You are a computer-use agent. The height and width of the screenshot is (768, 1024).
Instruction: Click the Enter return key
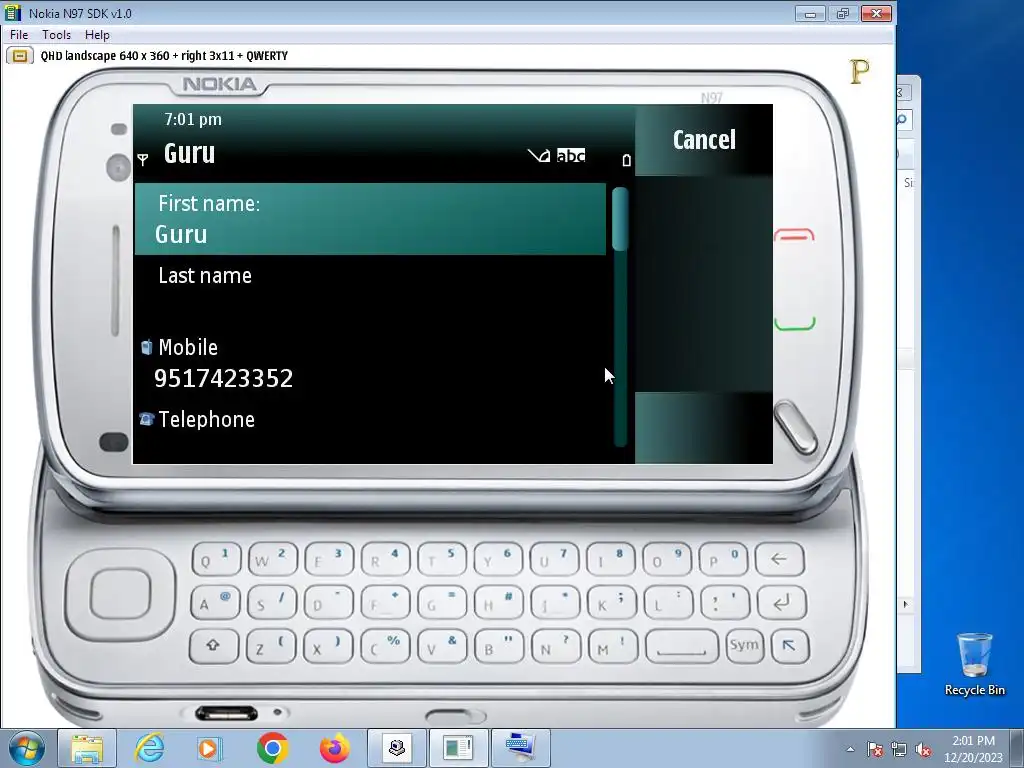[781, 603]
